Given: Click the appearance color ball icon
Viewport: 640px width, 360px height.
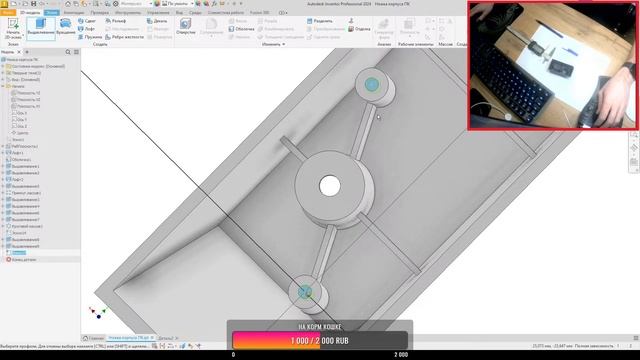Looking at the screenshot, I should pyautogui.click(x=157, y=4).
